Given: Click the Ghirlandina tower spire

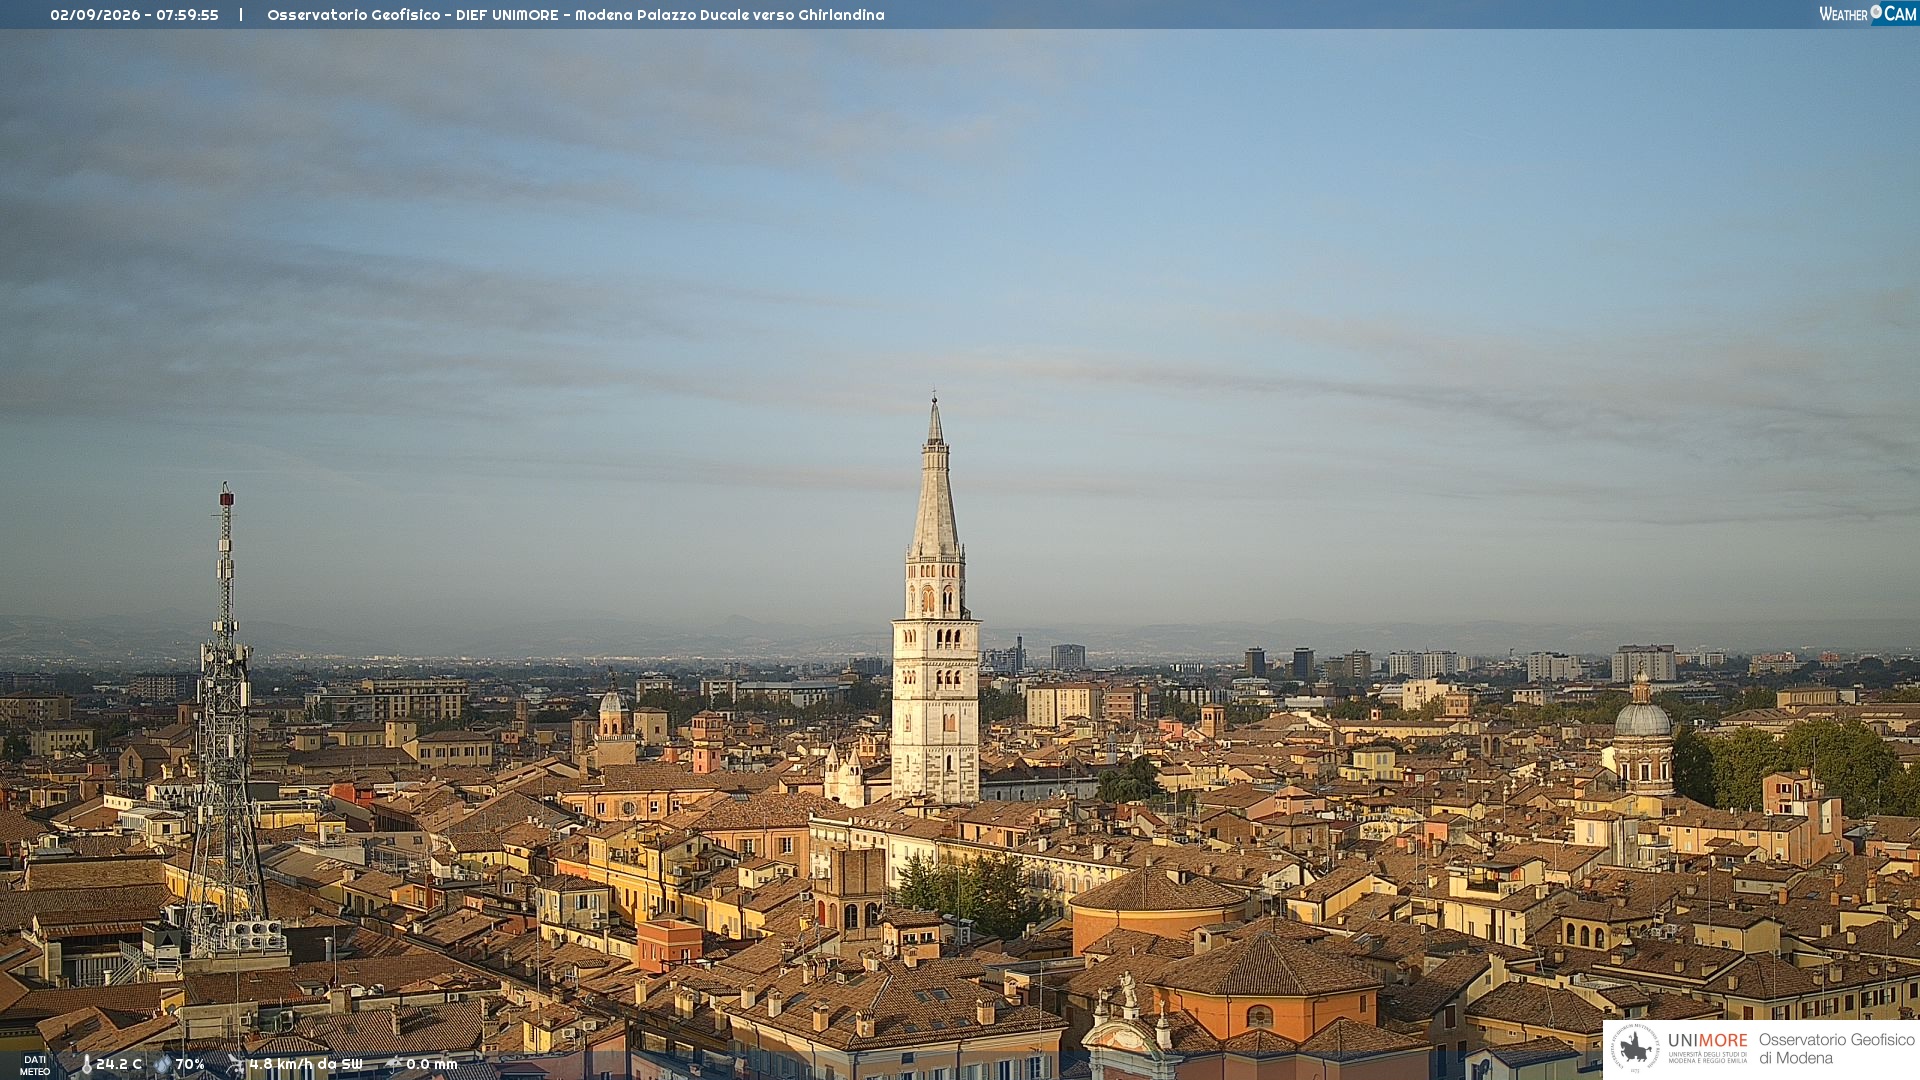Looking at the screenshot, I should click(x=935, y=480).
